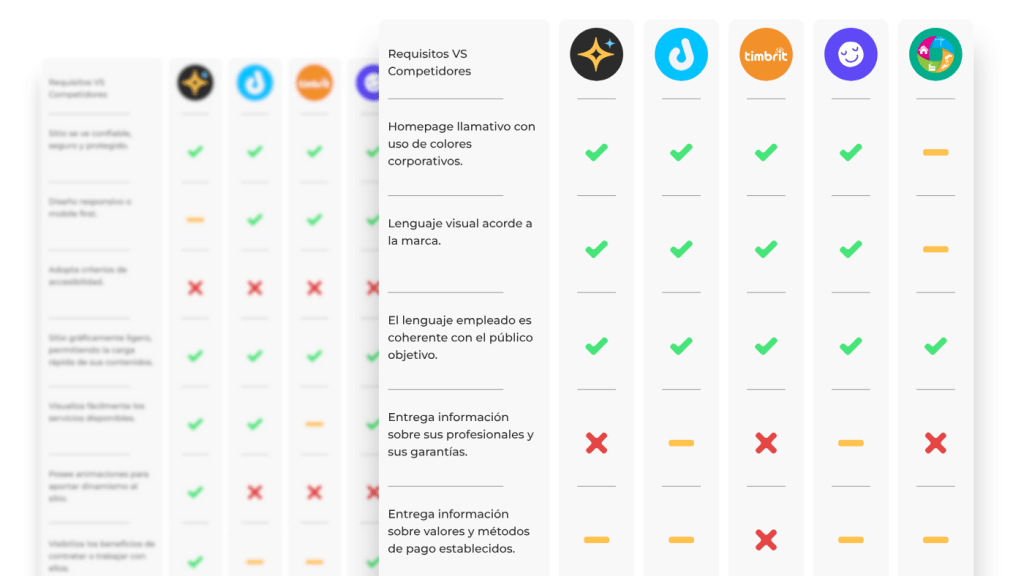1024x576 pixels.
Task: Click "Entrega información sobre sus profesionales" text
Action: pos(460,434)
